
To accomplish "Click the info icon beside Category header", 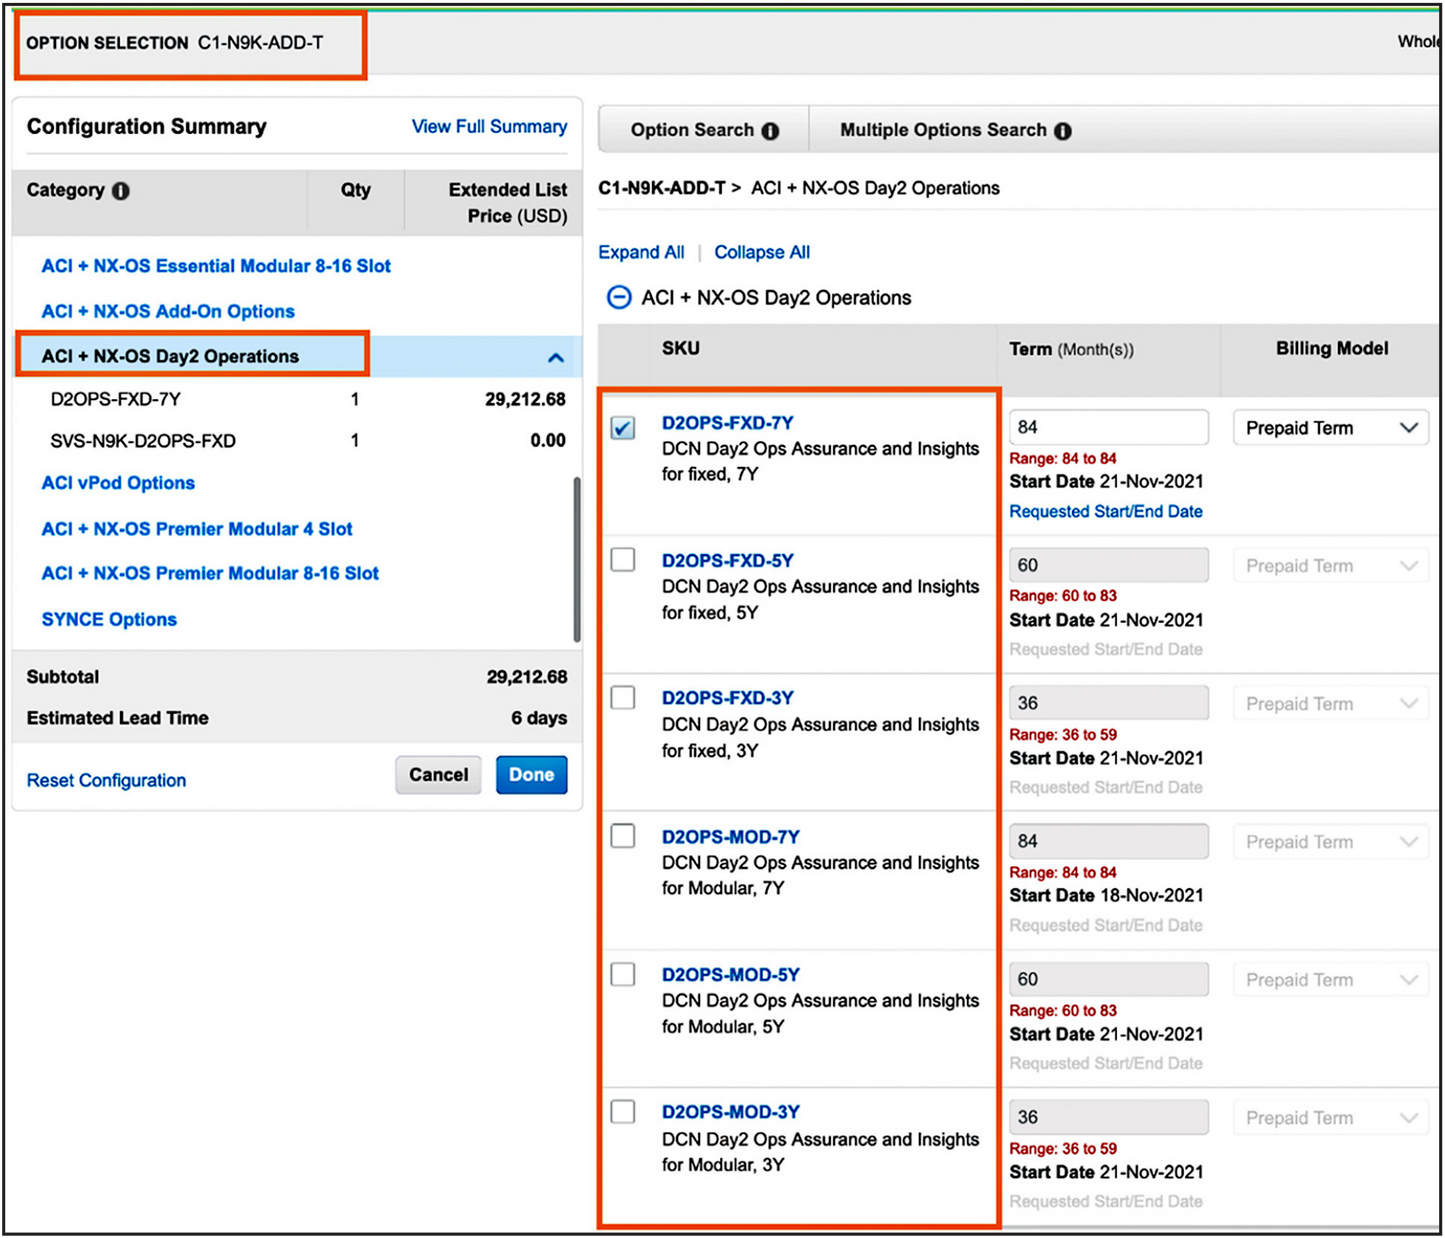I will pos(121,191).
